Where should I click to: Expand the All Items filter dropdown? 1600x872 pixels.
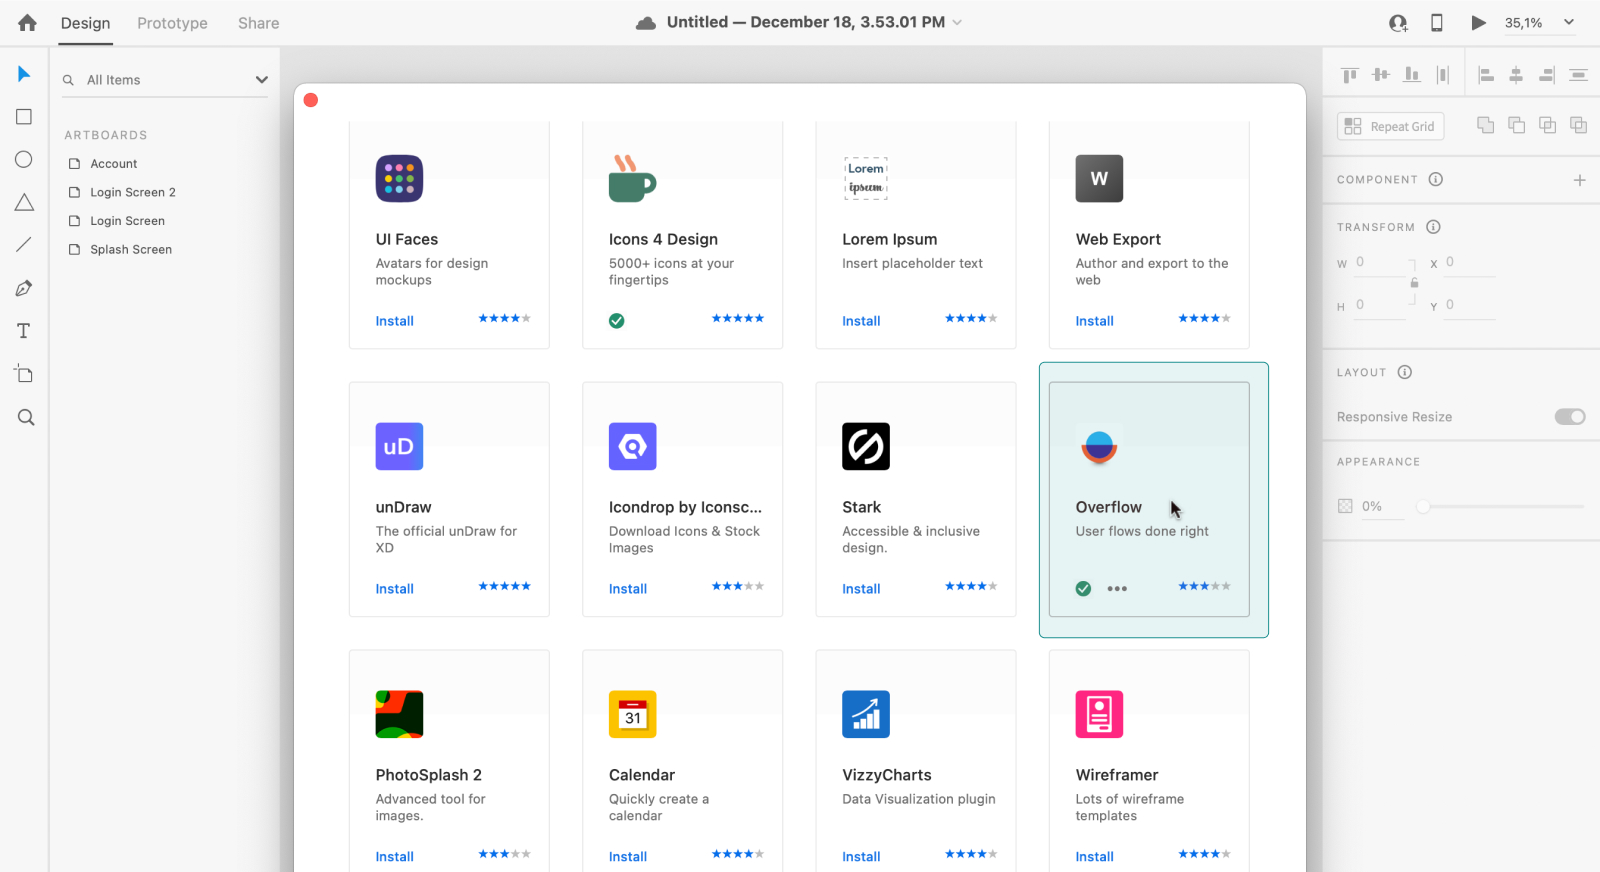click(262, 80)
